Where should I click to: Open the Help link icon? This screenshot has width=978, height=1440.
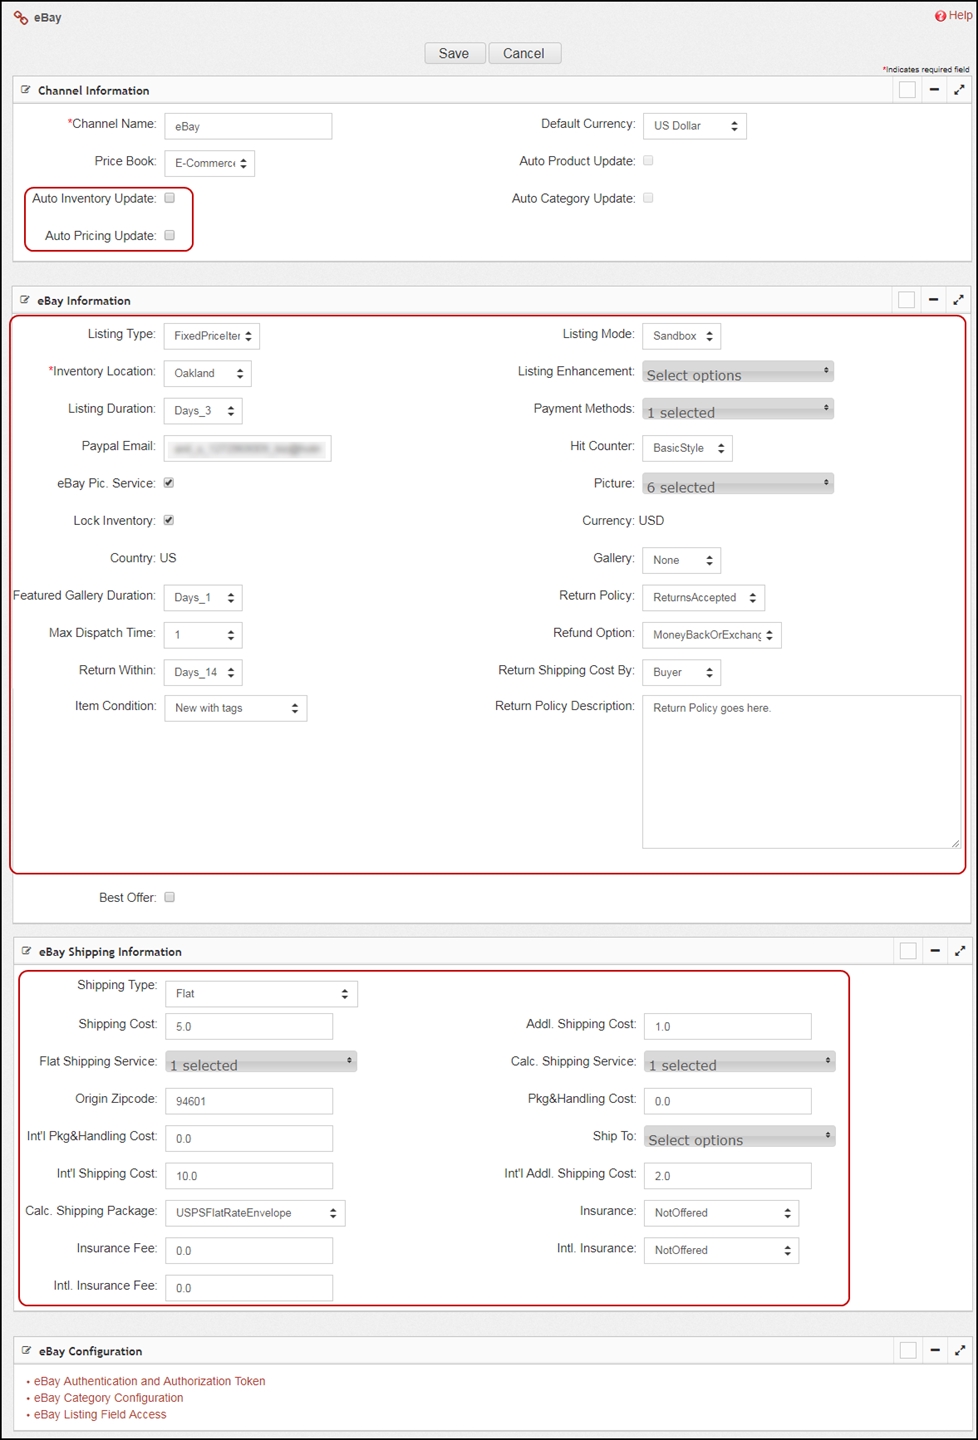pos(940,16)
